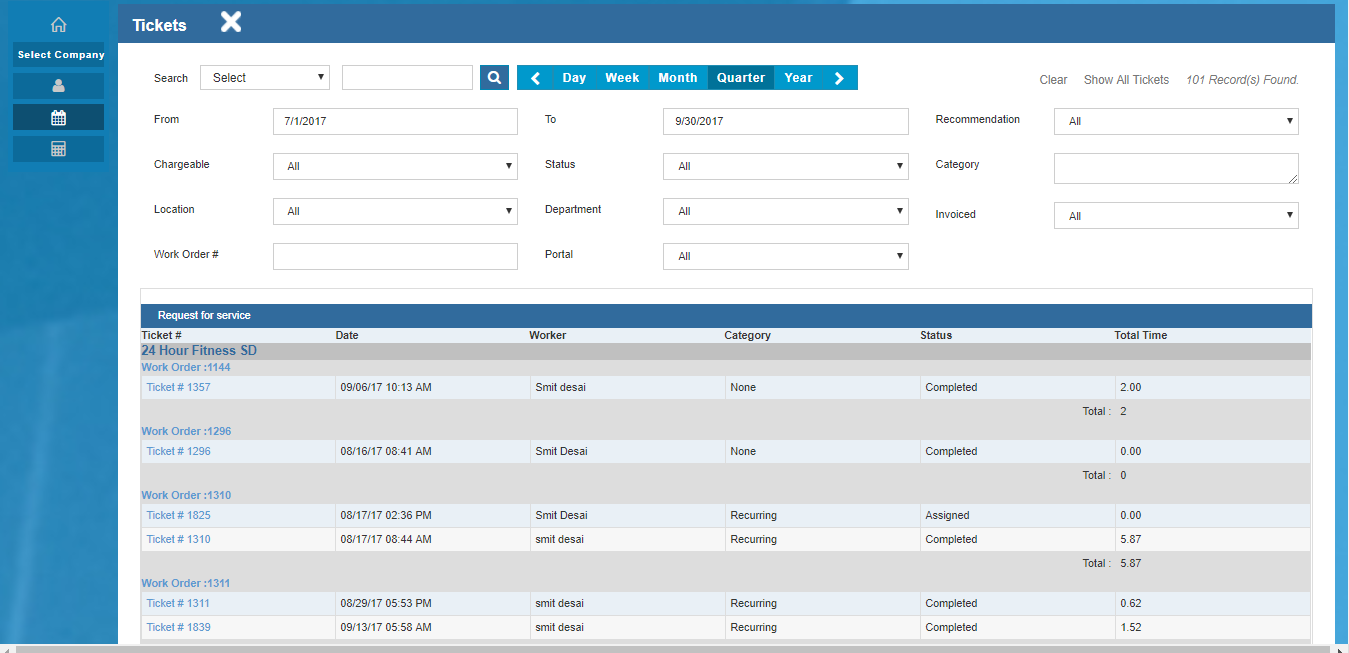Viewport: 1349px width, 653px height.
Task: Switch to the Month view tab
Action: point(677,78)
